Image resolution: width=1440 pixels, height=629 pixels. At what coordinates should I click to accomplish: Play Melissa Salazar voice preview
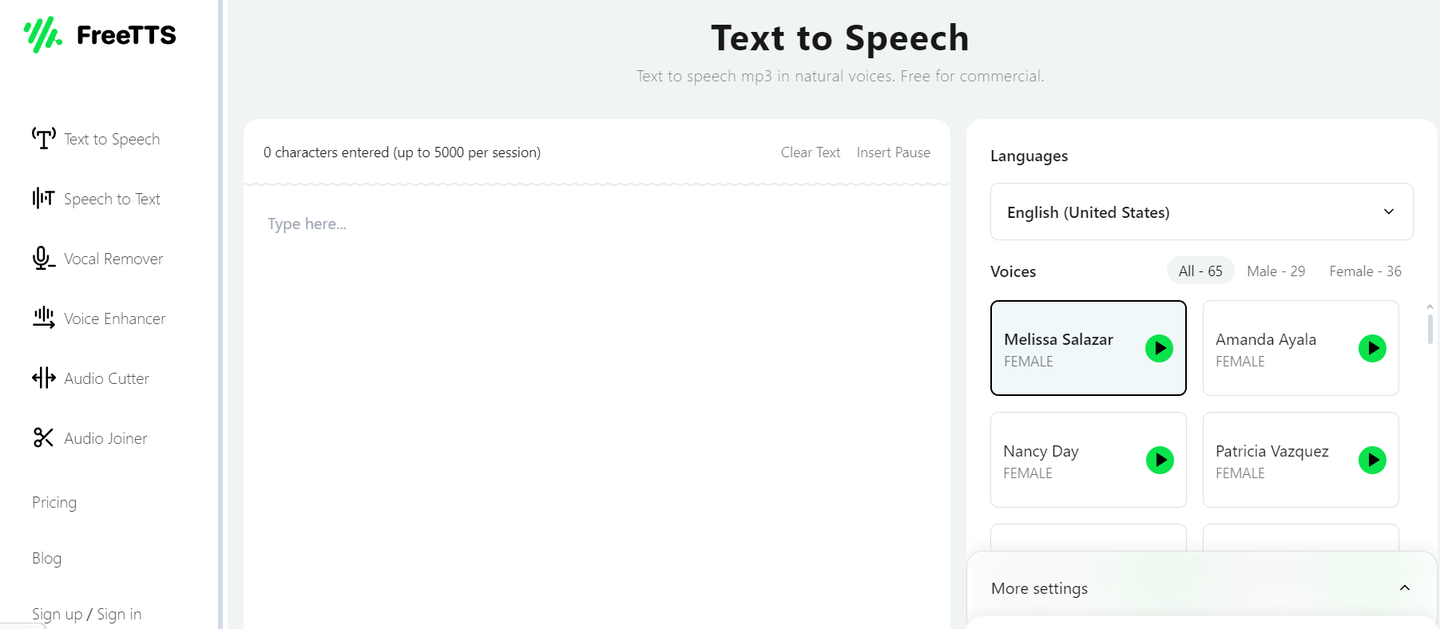tap(1159, 348)
